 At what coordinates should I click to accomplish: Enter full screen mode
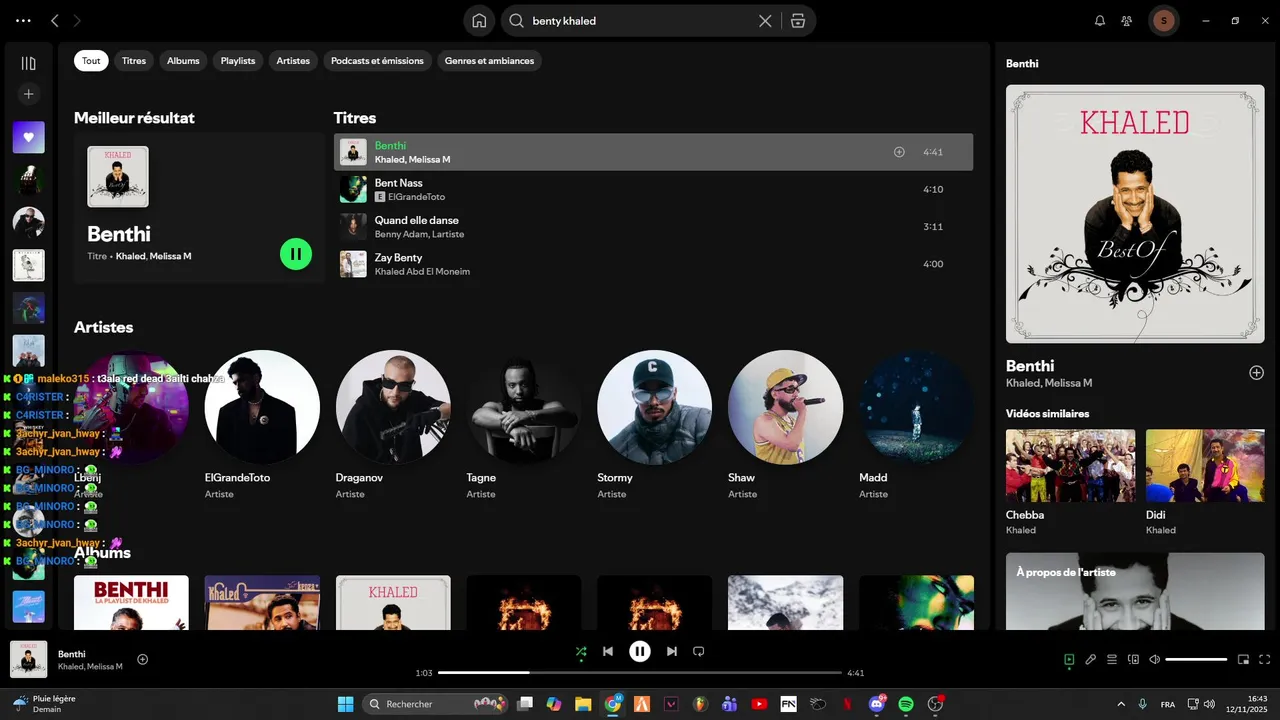(1265, 659)
